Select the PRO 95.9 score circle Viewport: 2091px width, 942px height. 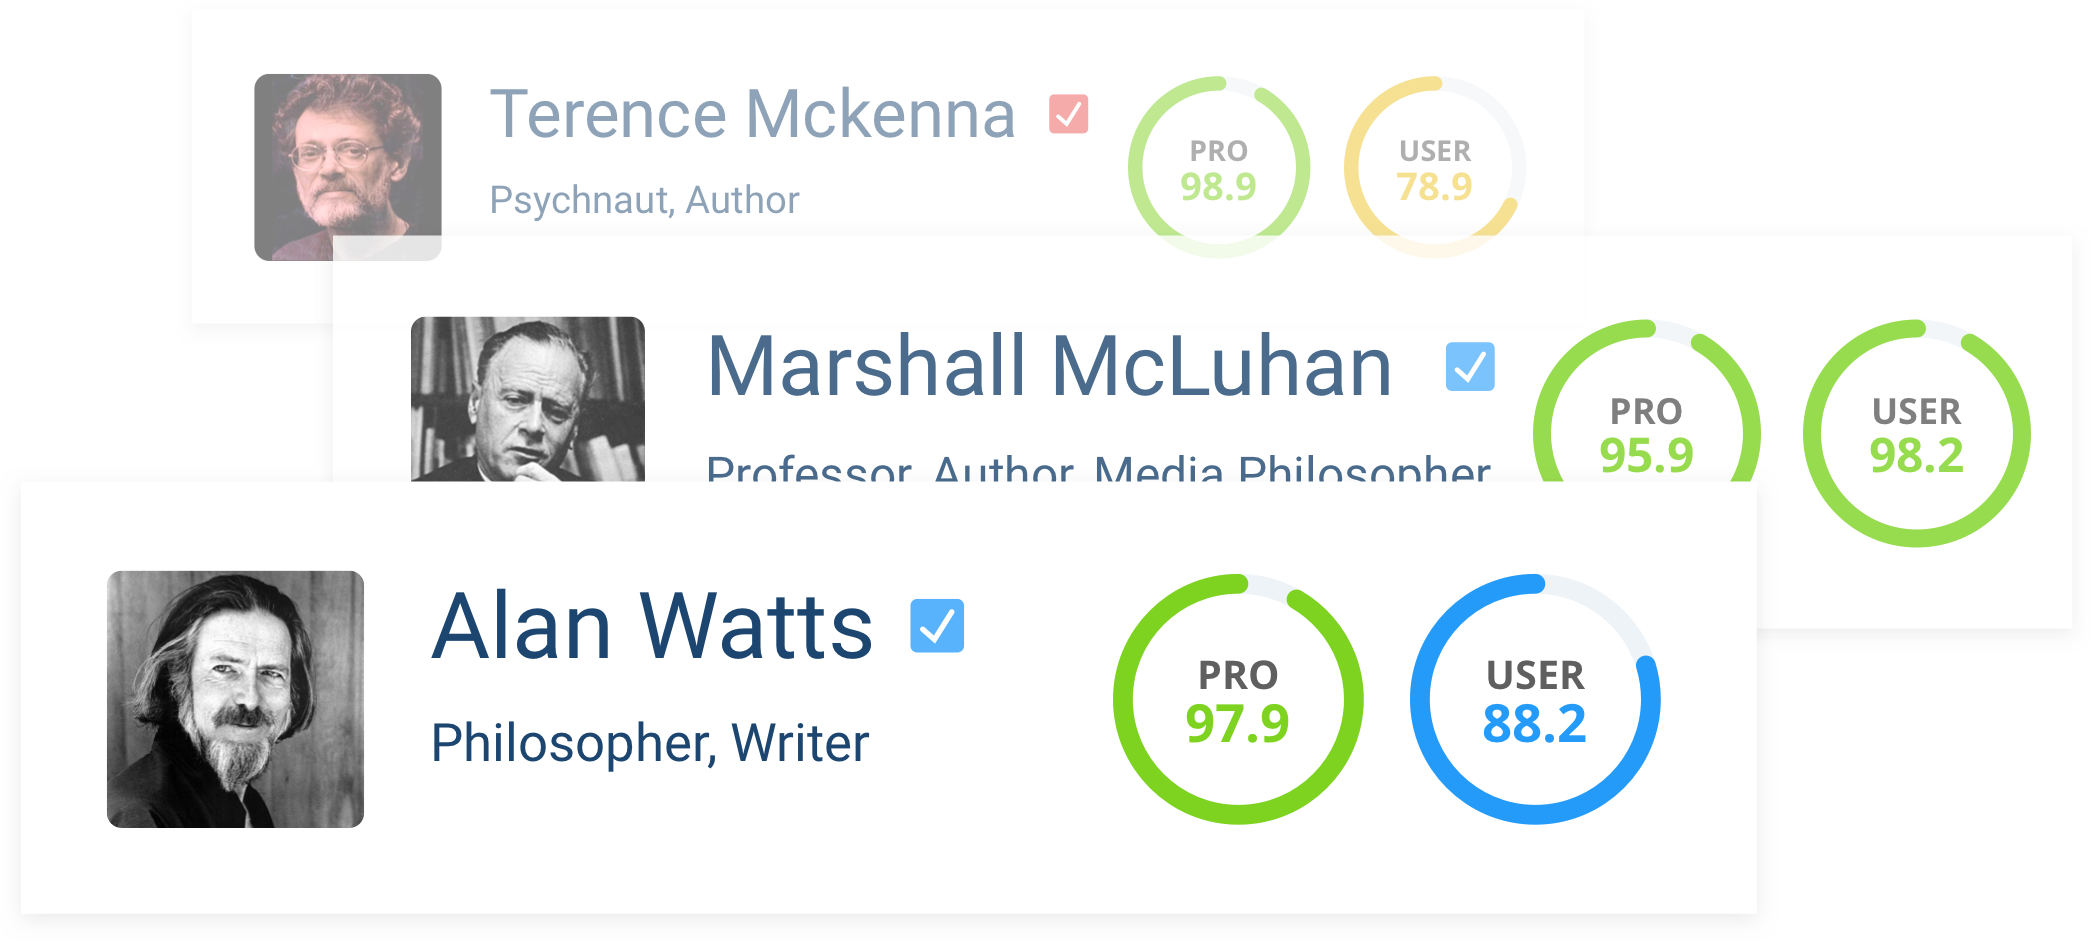point(1647,401)
